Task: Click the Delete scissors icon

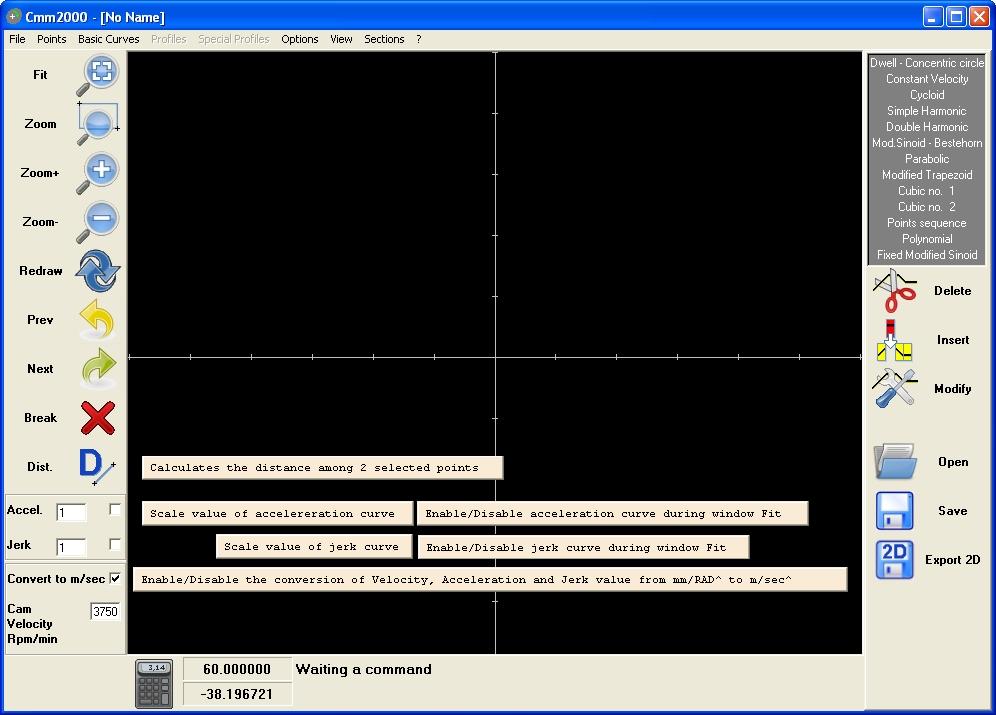Action: [894, 290]
